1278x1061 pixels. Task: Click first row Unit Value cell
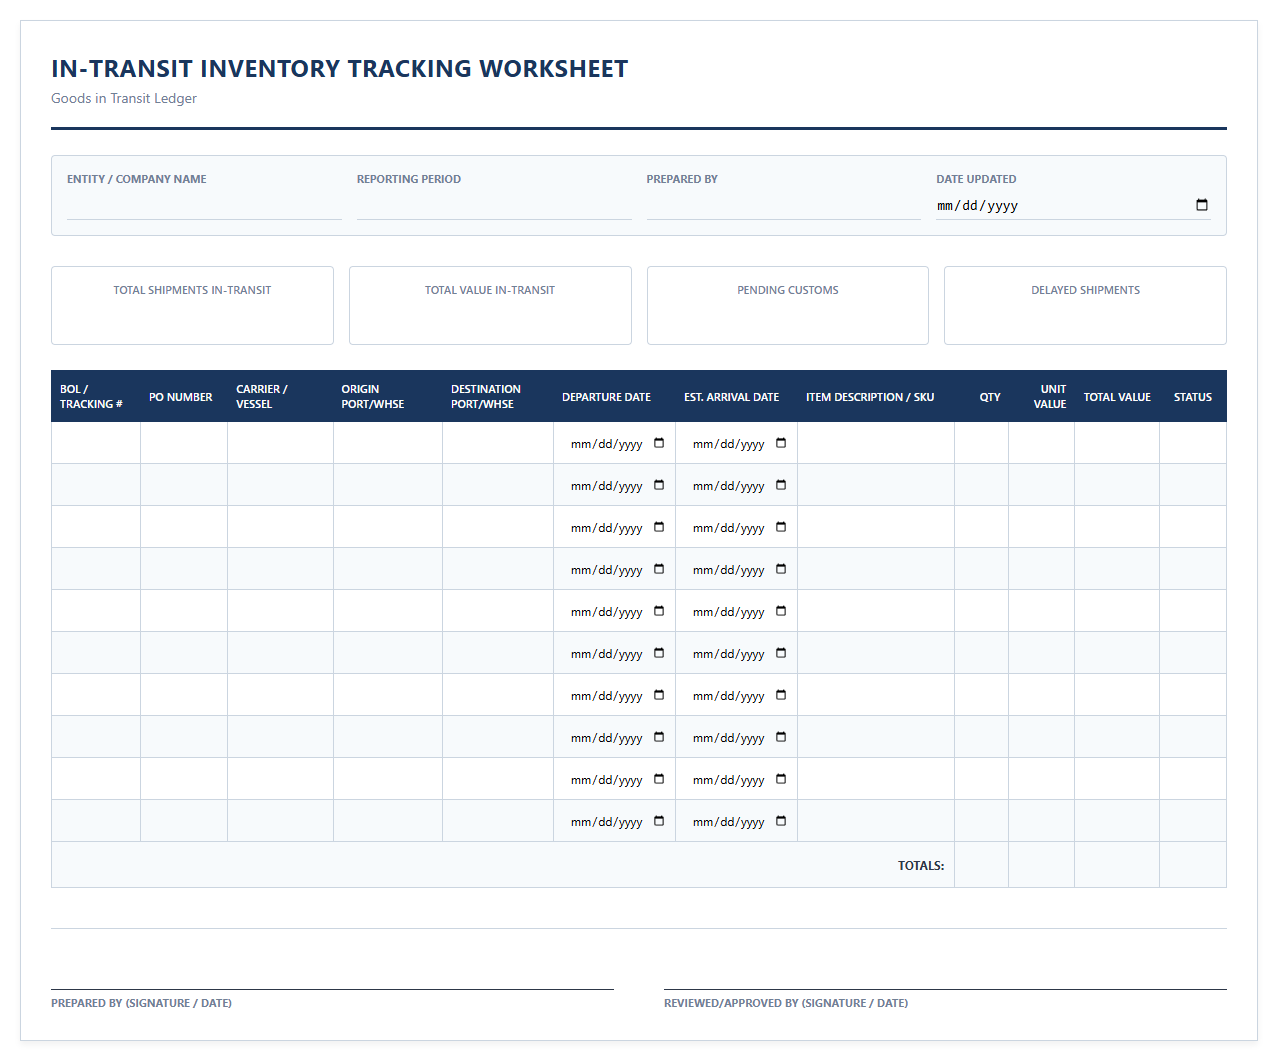(x=1041, y=443)
